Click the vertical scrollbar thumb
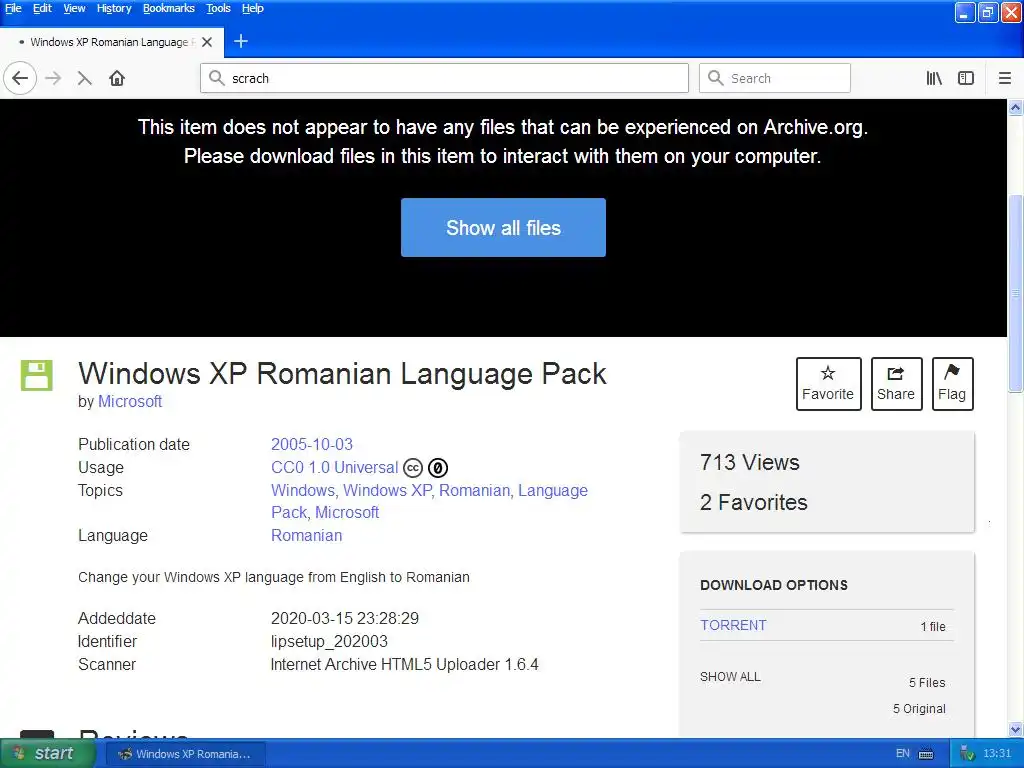Screen dimensions: 1024x768 (1016, 294)
